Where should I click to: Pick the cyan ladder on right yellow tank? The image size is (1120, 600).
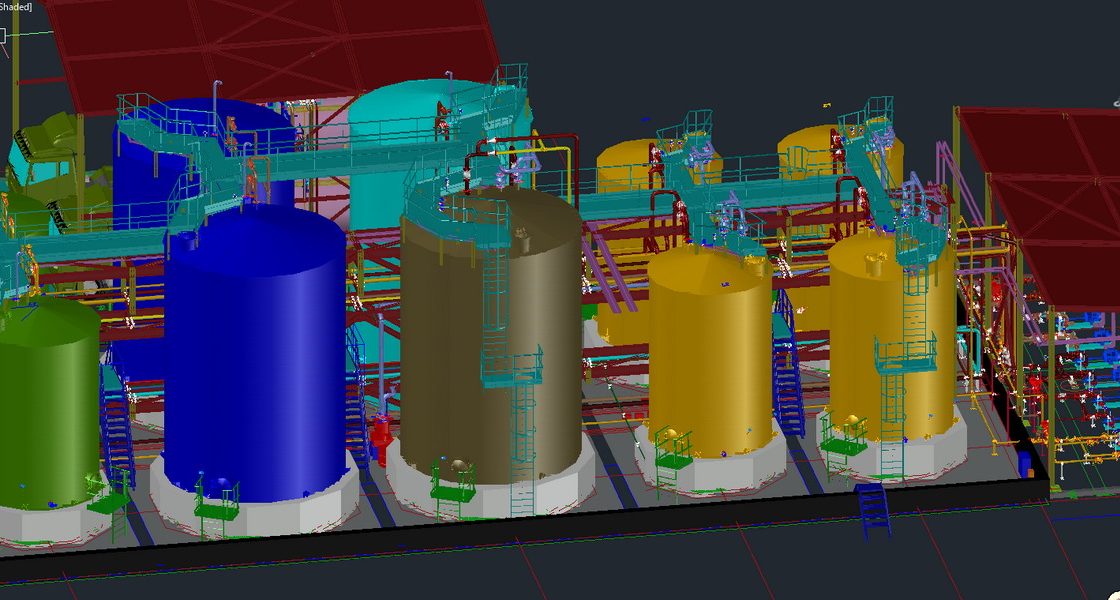tap(916, 300)
